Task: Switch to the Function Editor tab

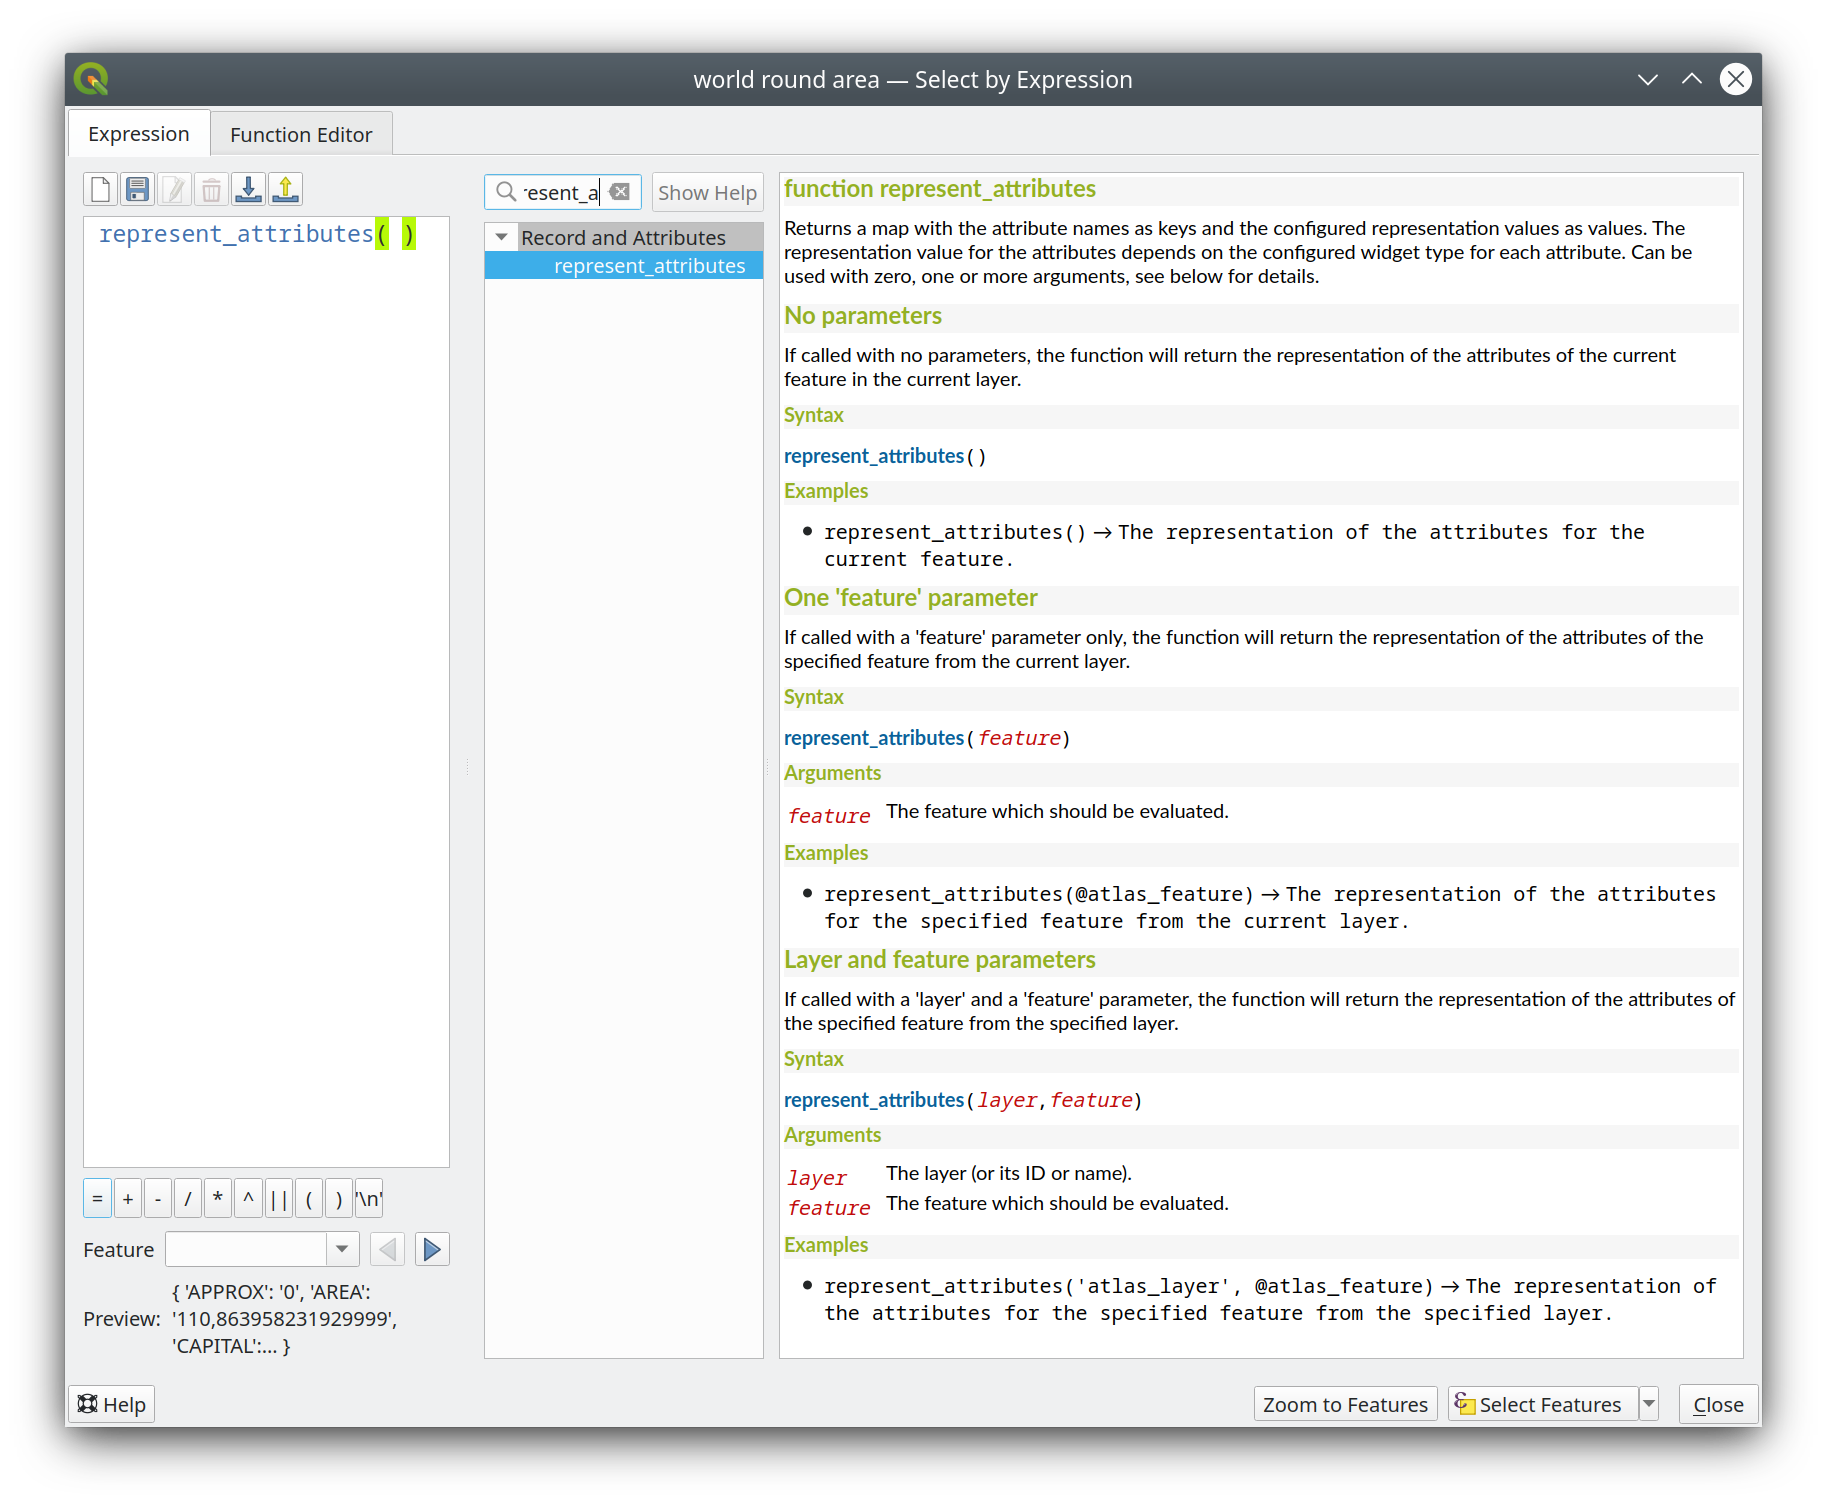Action: click(x=301, y=135)
